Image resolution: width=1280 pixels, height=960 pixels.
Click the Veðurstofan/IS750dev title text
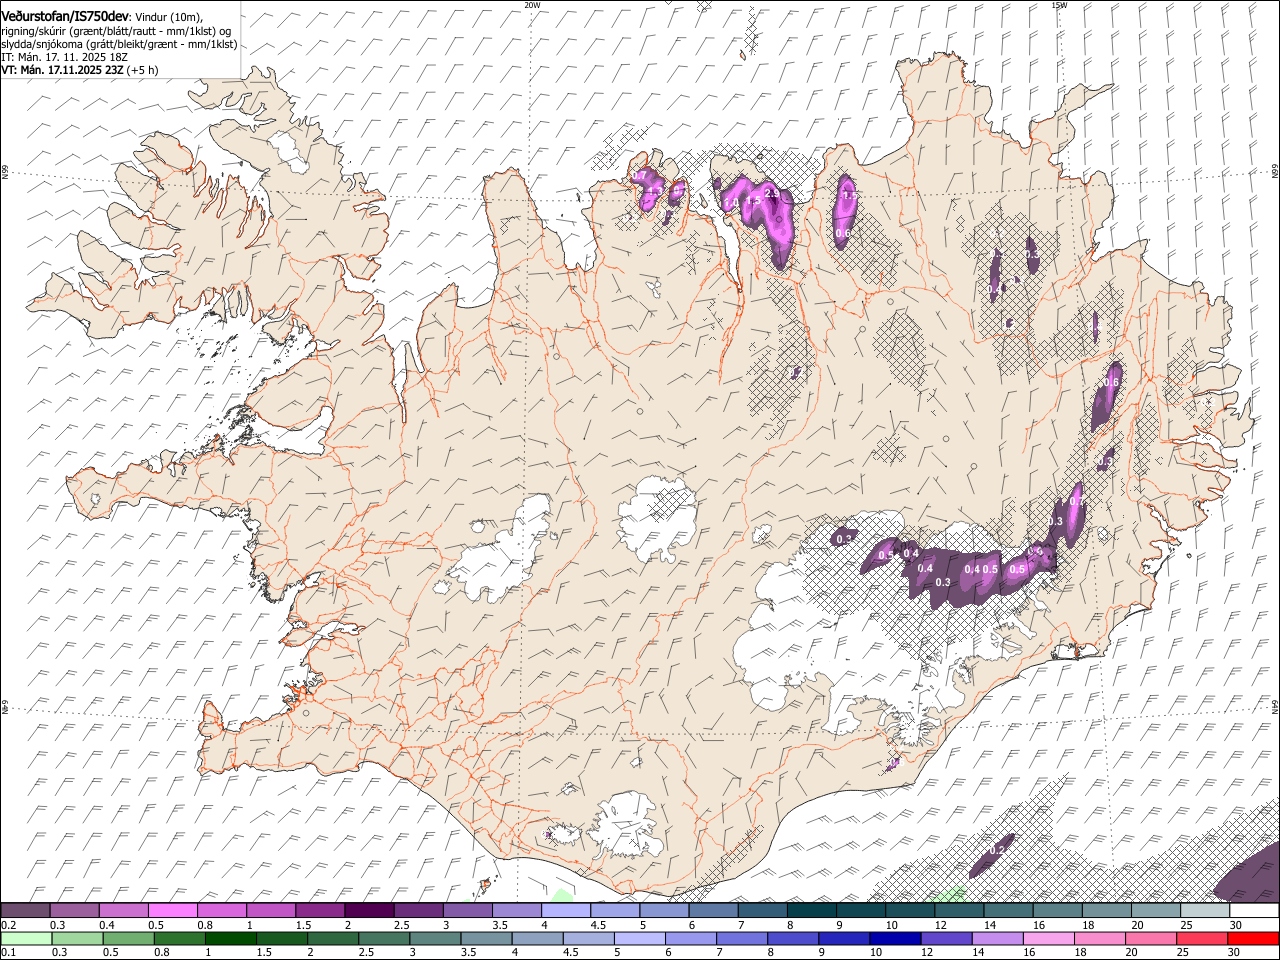tap(65, 16)
